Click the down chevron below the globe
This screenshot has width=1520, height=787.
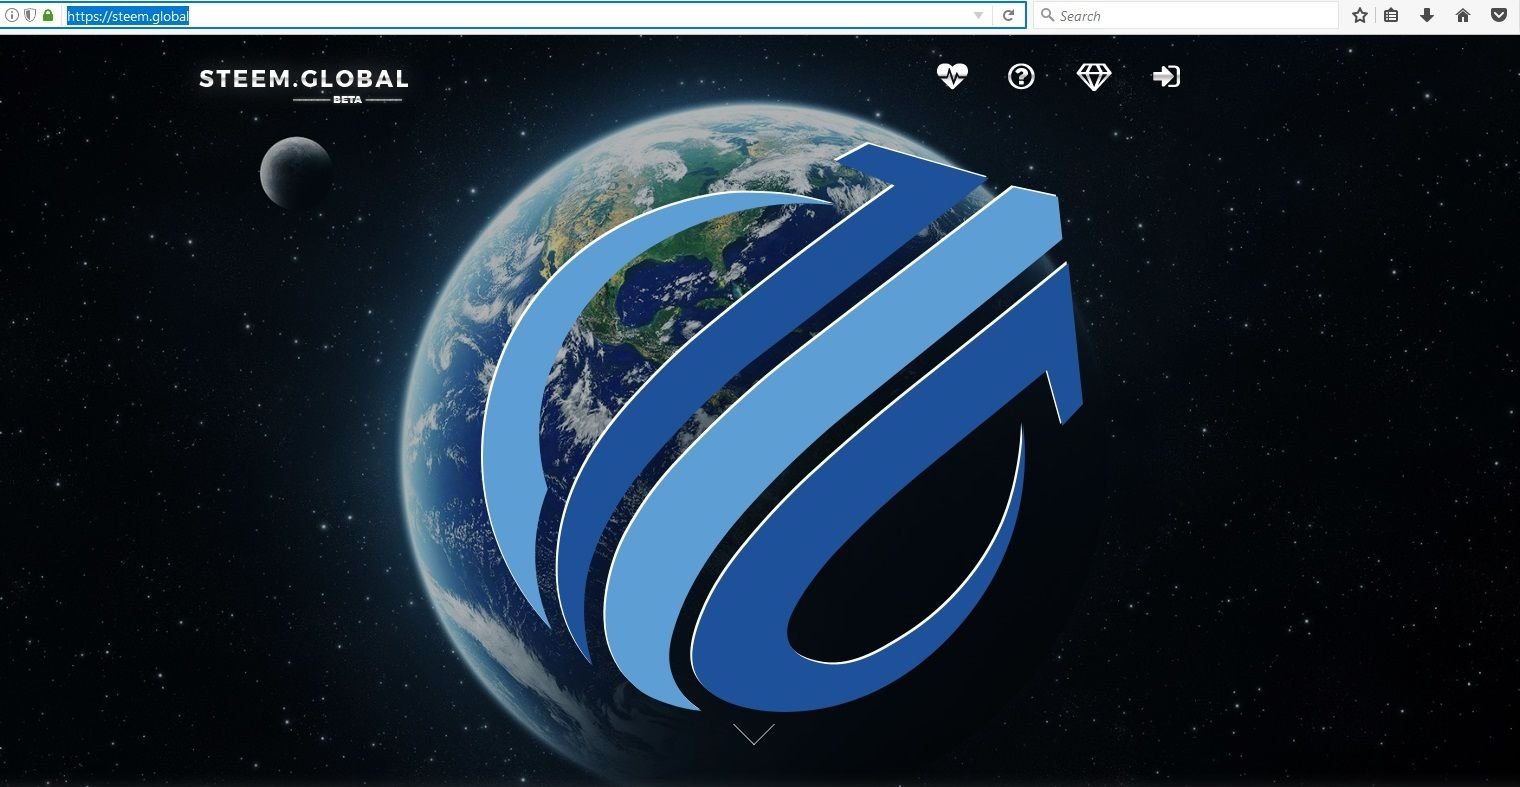coord(754,734)
